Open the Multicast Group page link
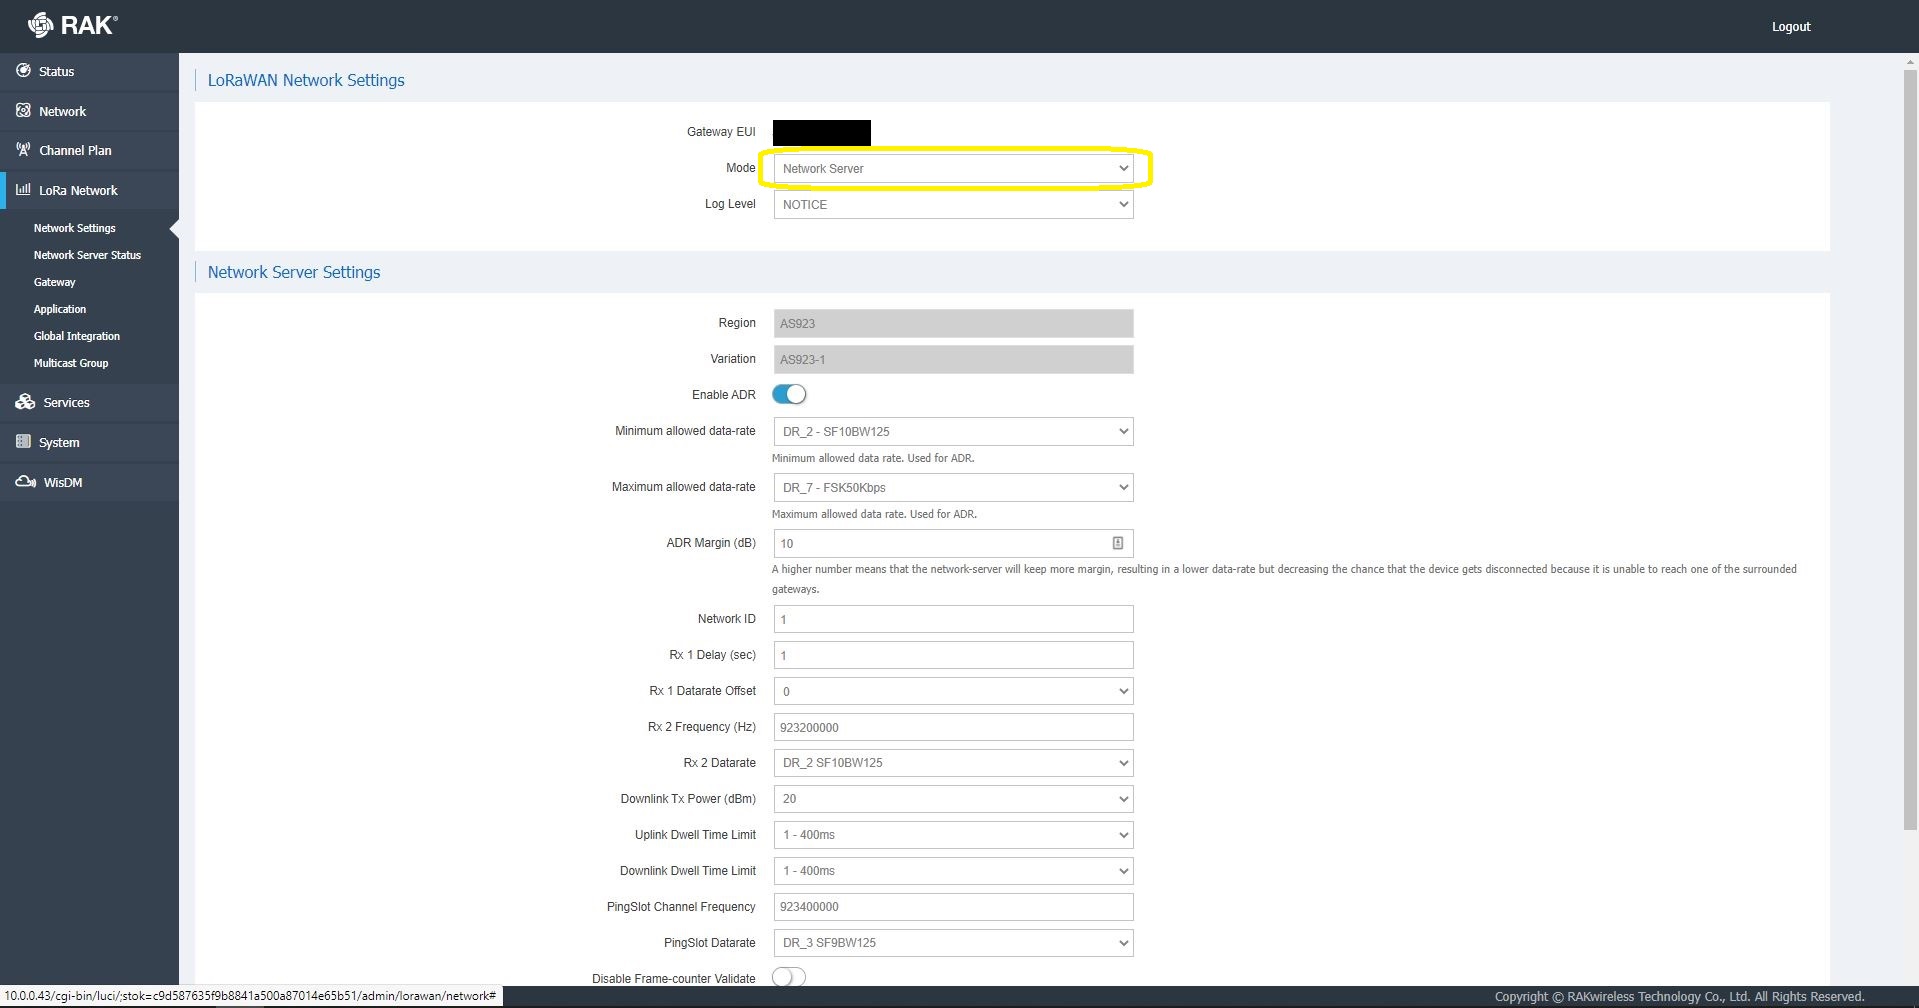Image resolution: width=1919 pixels, height=1008 pixels. (70, 363)
